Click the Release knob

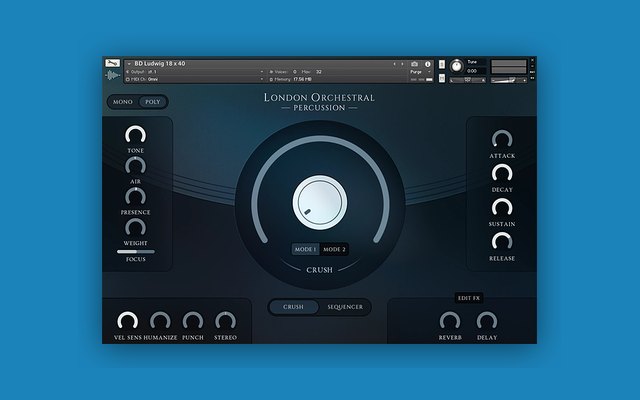pyautogui.click(x=502, y=242)
